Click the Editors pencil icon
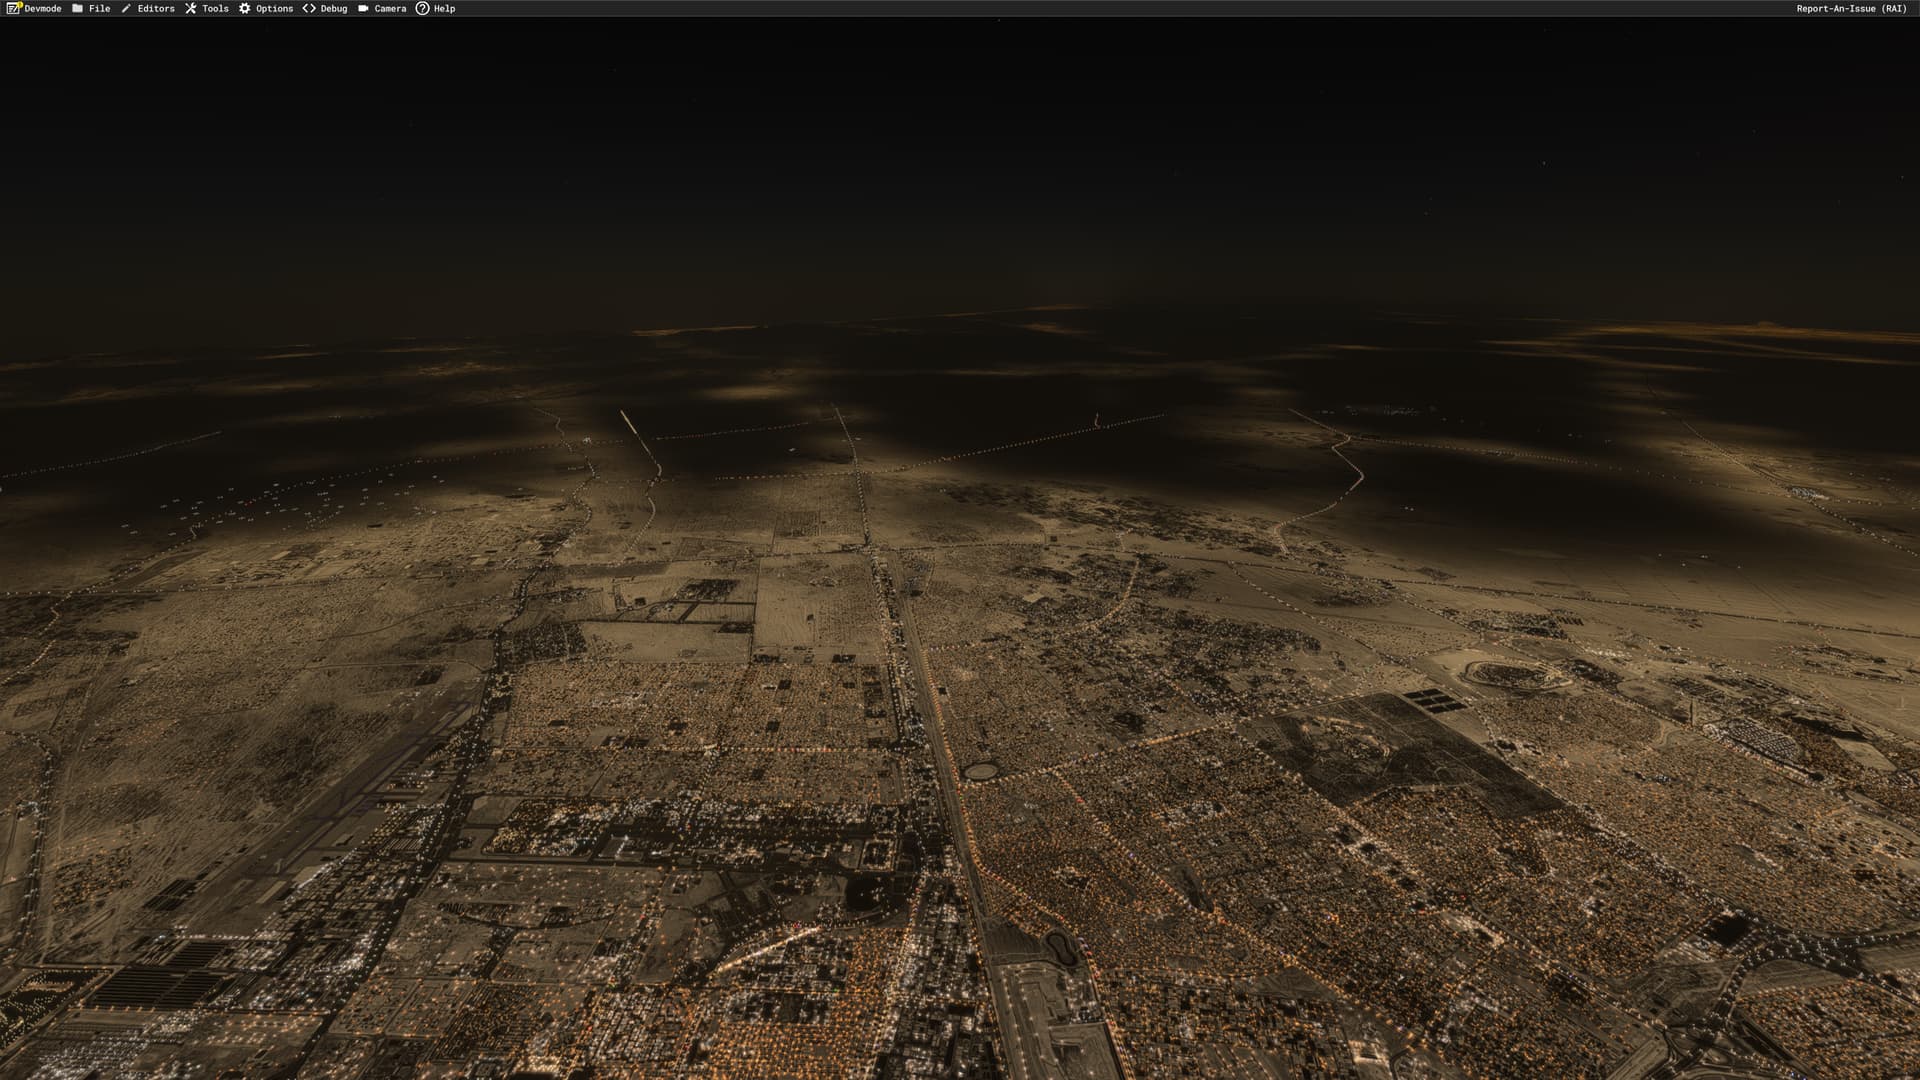The height and width of the screenshot is (1080, 1920). pos(126,8)
